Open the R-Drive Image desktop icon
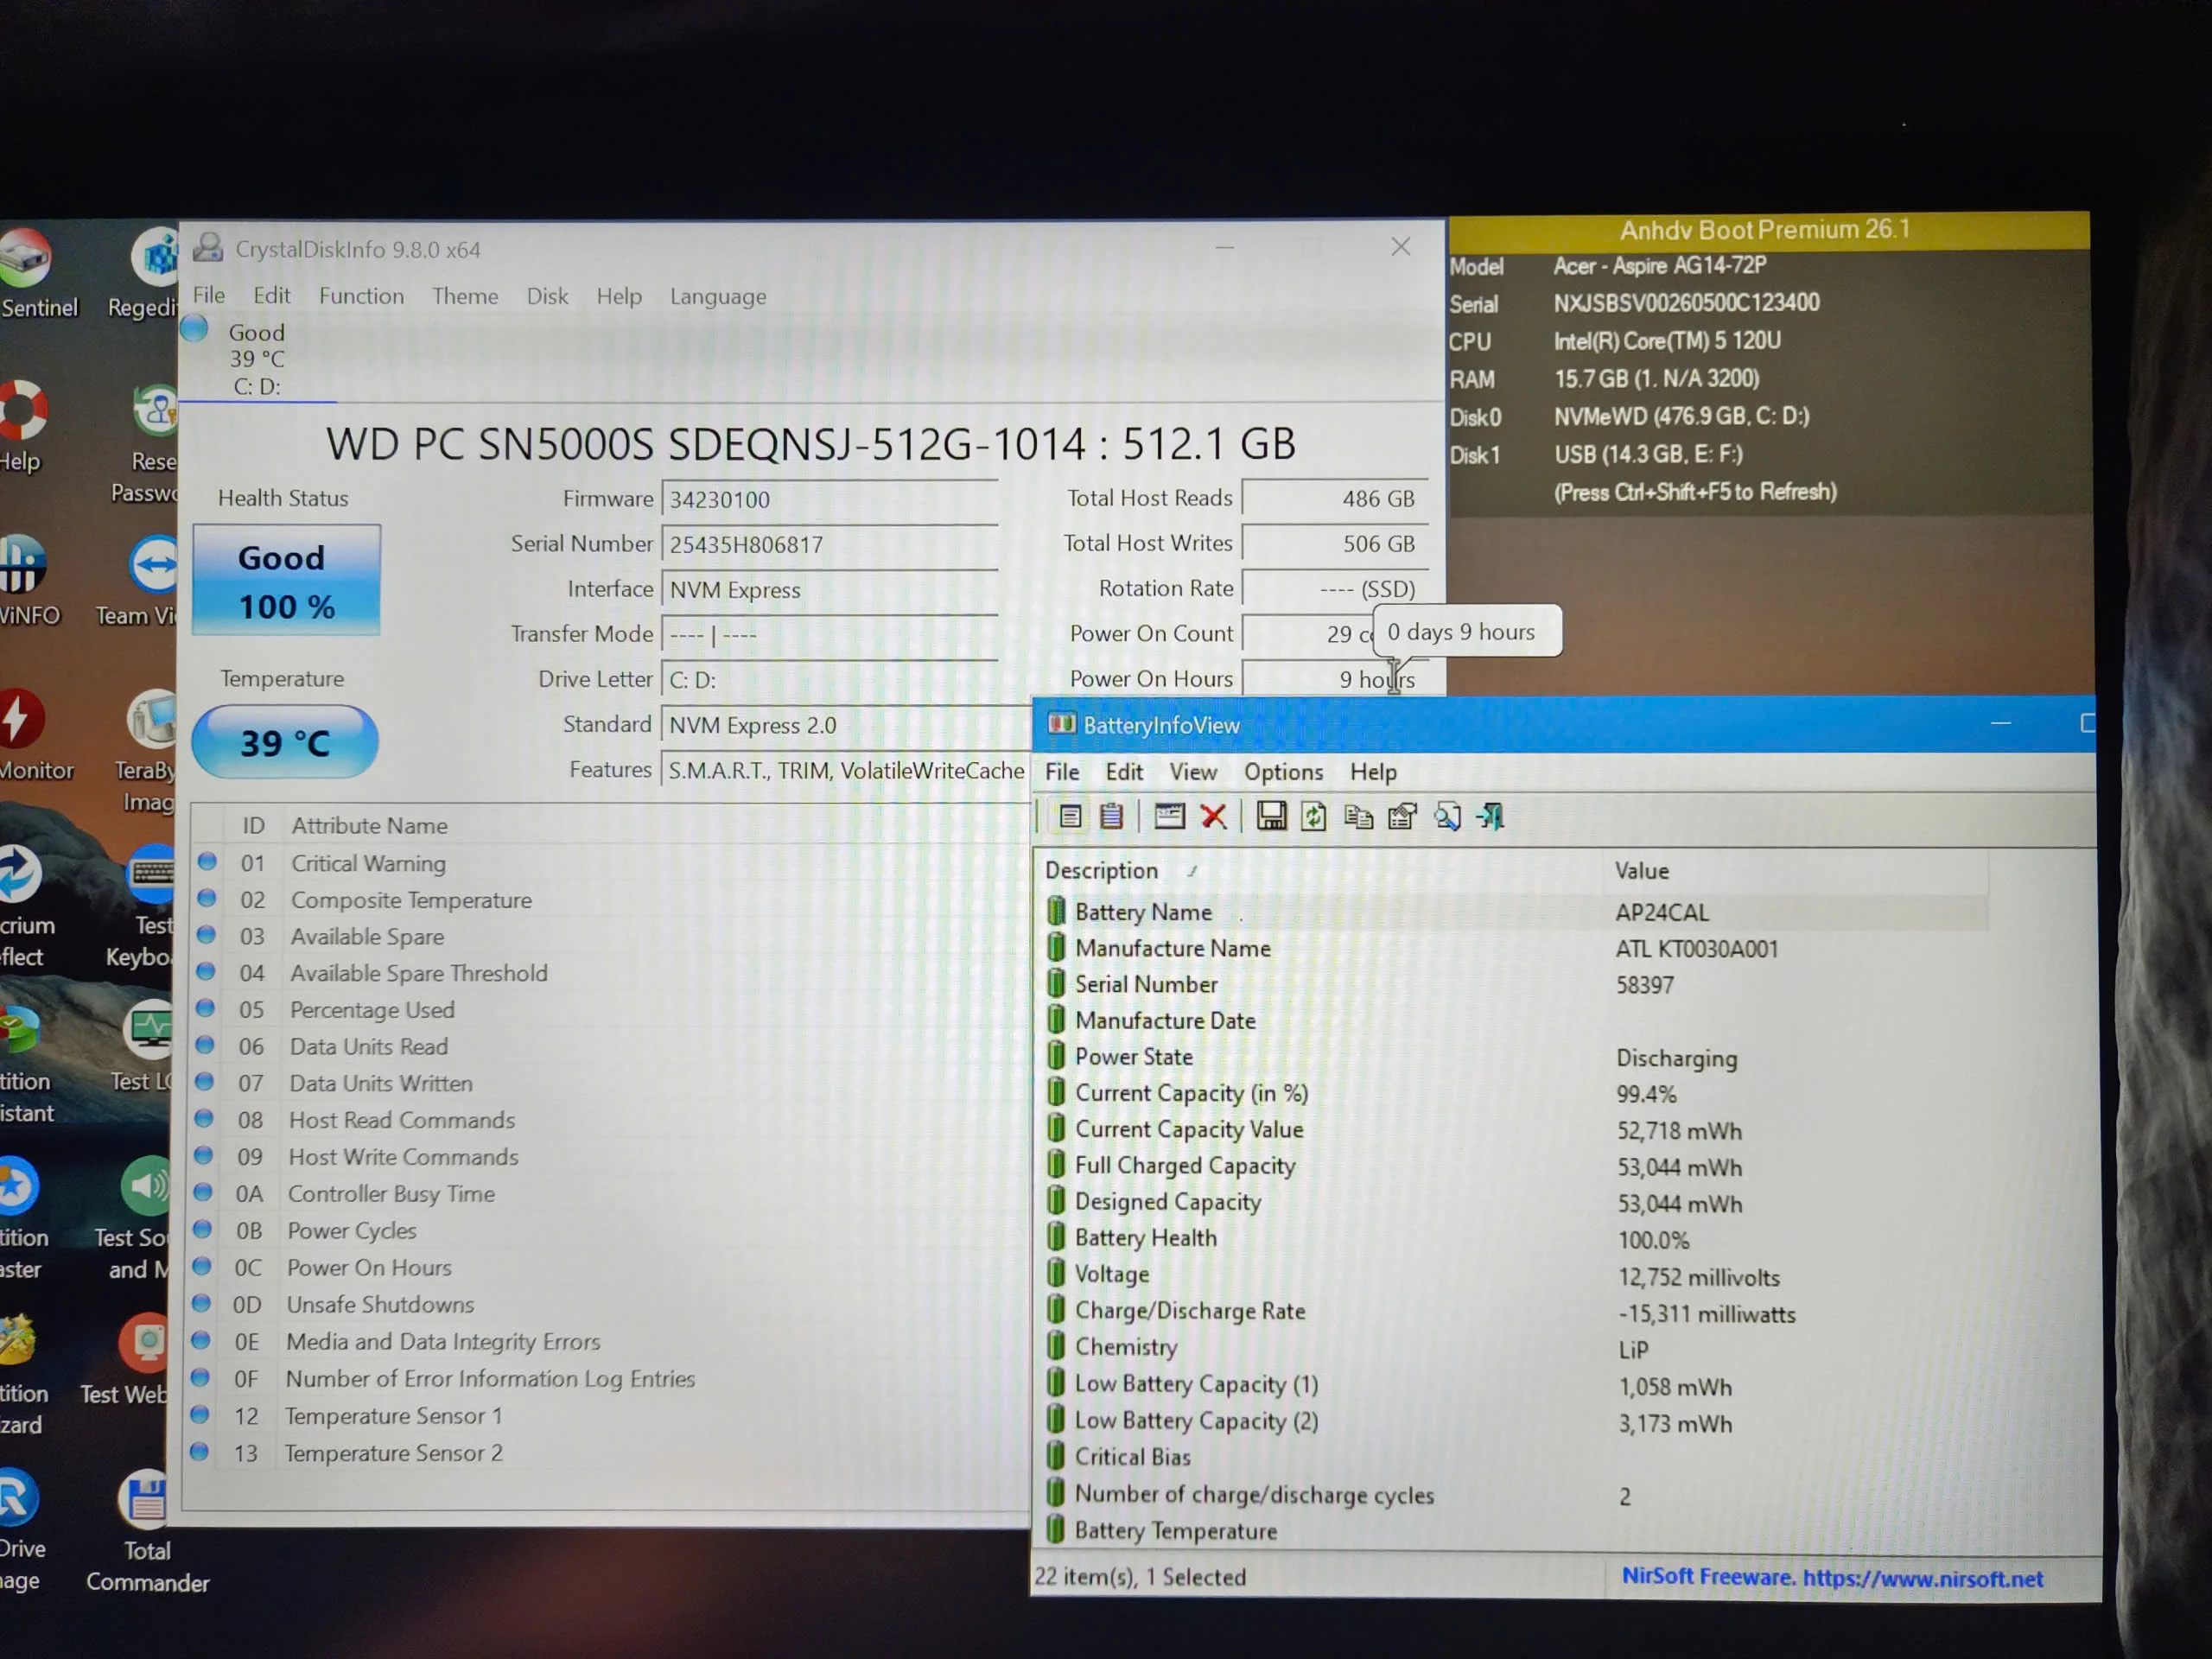 [x=22, y=1530]
